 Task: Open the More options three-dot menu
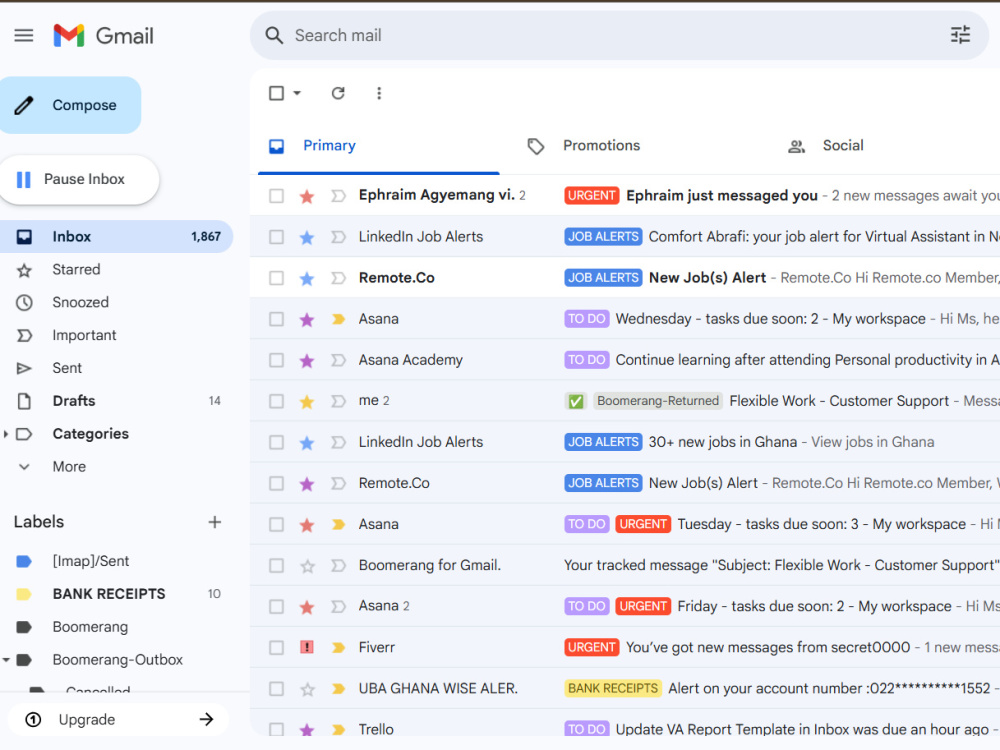(379, 93)
